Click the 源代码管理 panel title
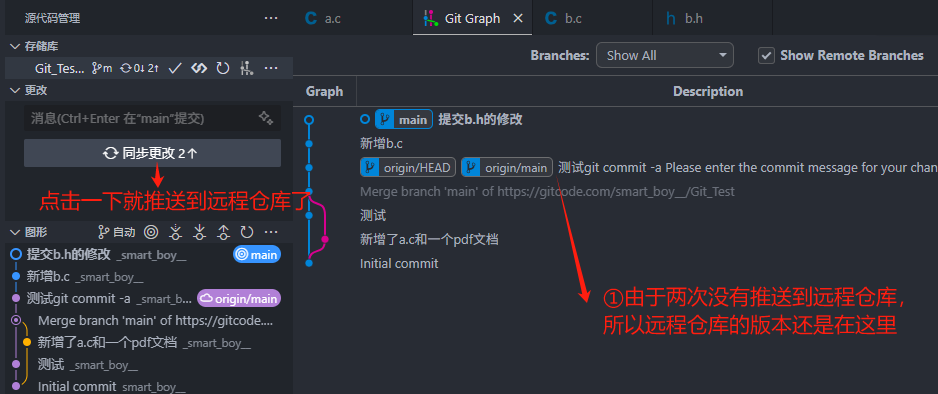938x394 pixels. tap(53, 18)
